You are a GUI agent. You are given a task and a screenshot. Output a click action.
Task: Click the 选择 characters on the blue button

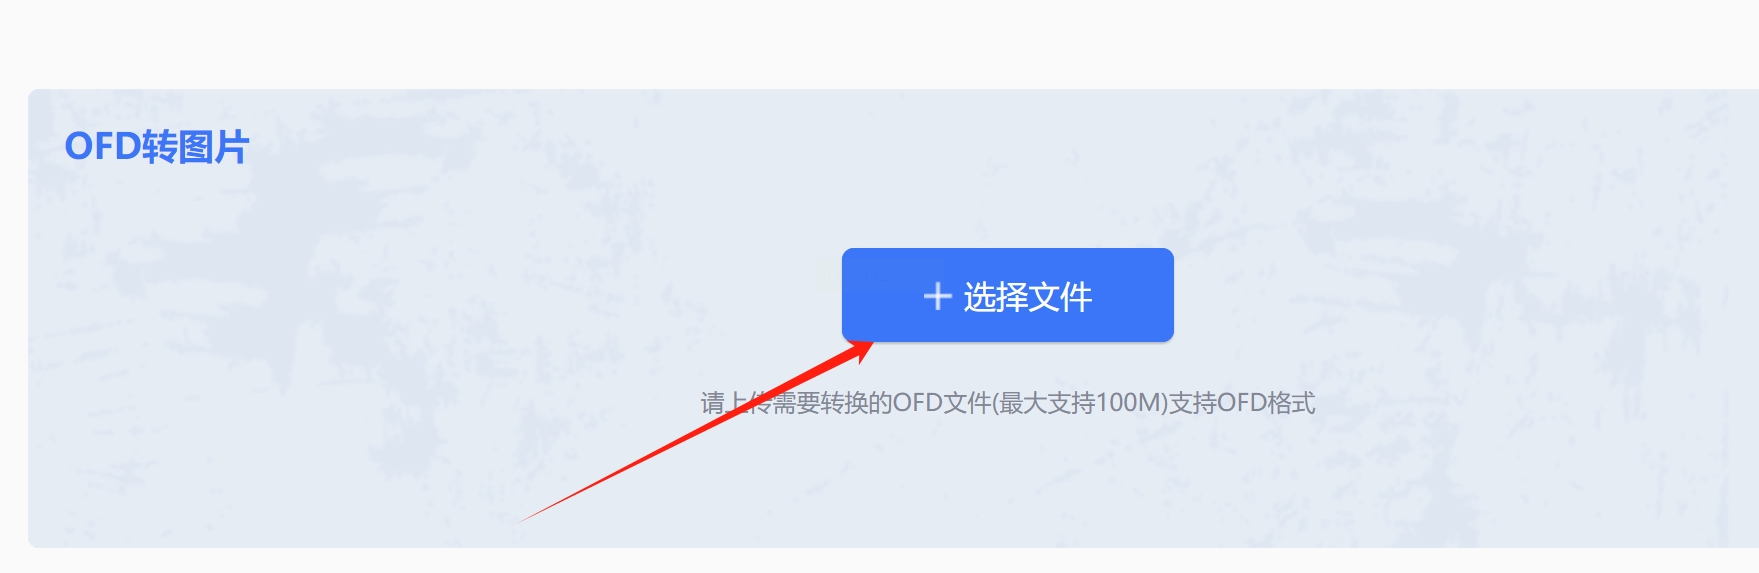click(995, 297)
